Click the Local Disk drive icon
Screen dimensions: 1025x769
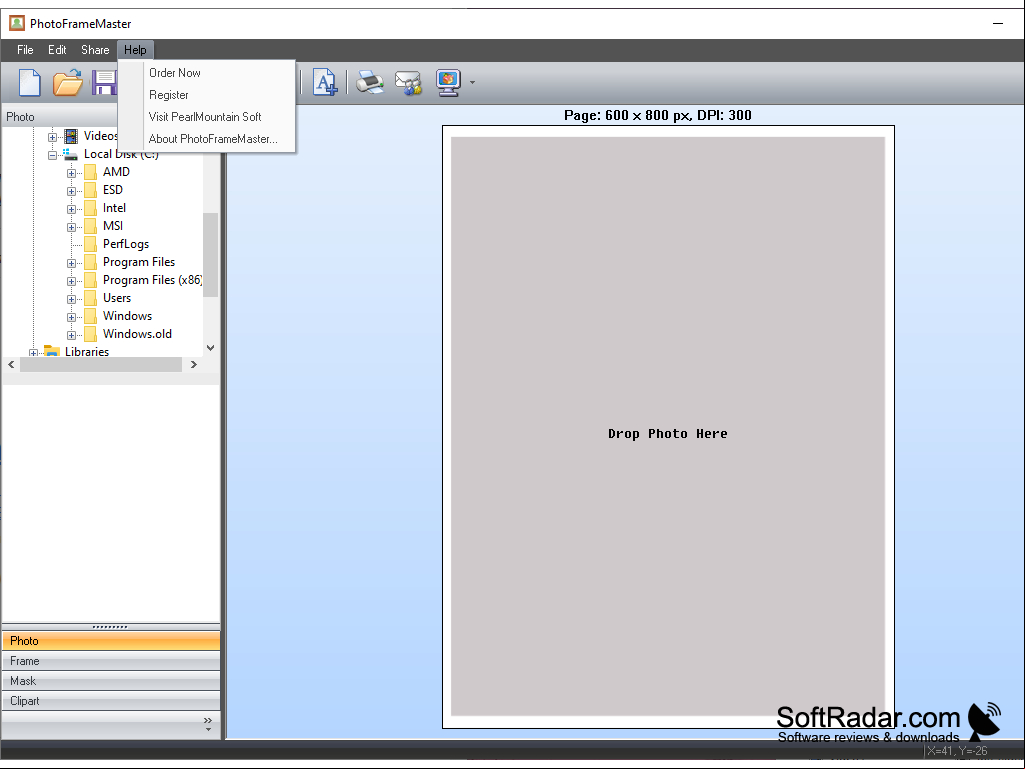point(71,154)
